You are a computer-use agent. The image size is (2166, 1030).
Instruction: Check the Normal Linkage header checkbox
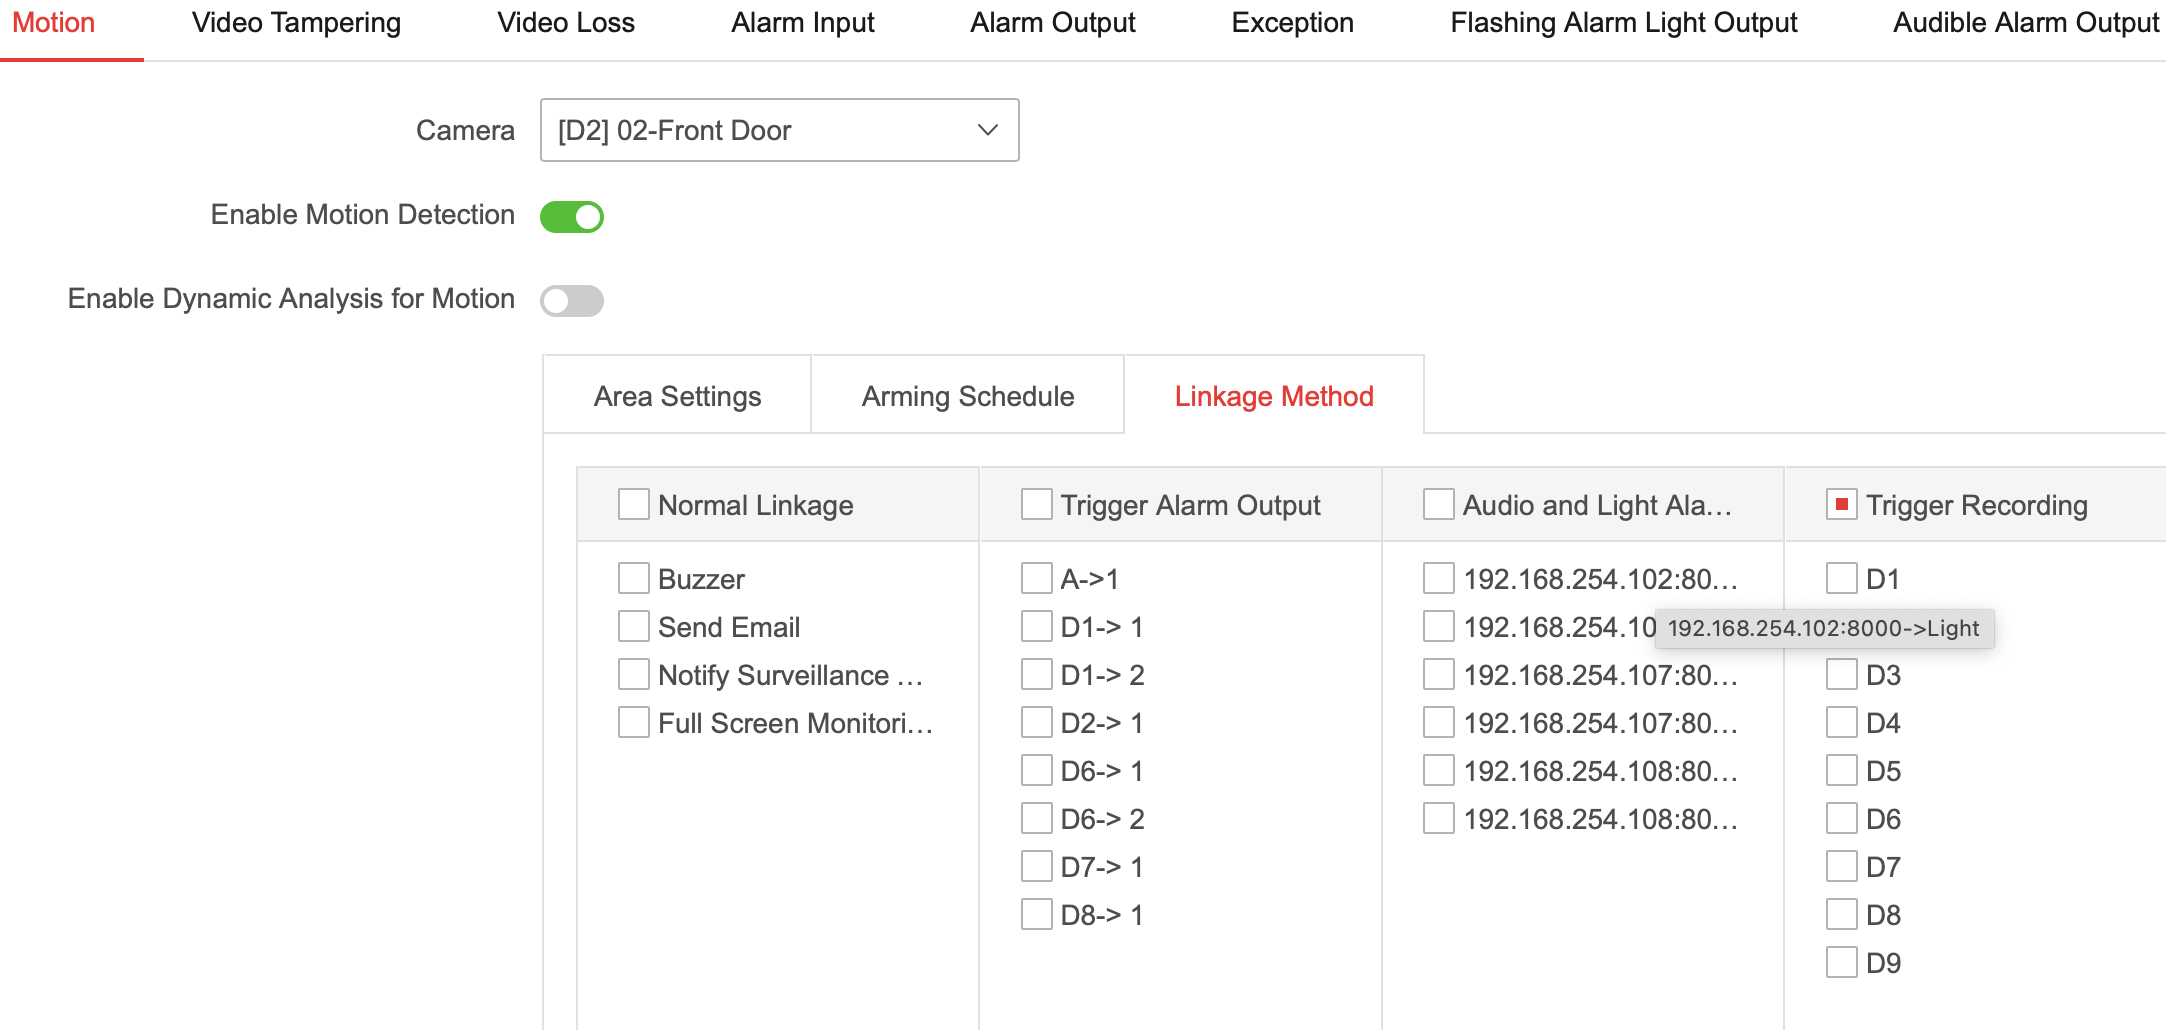point(634,504)
